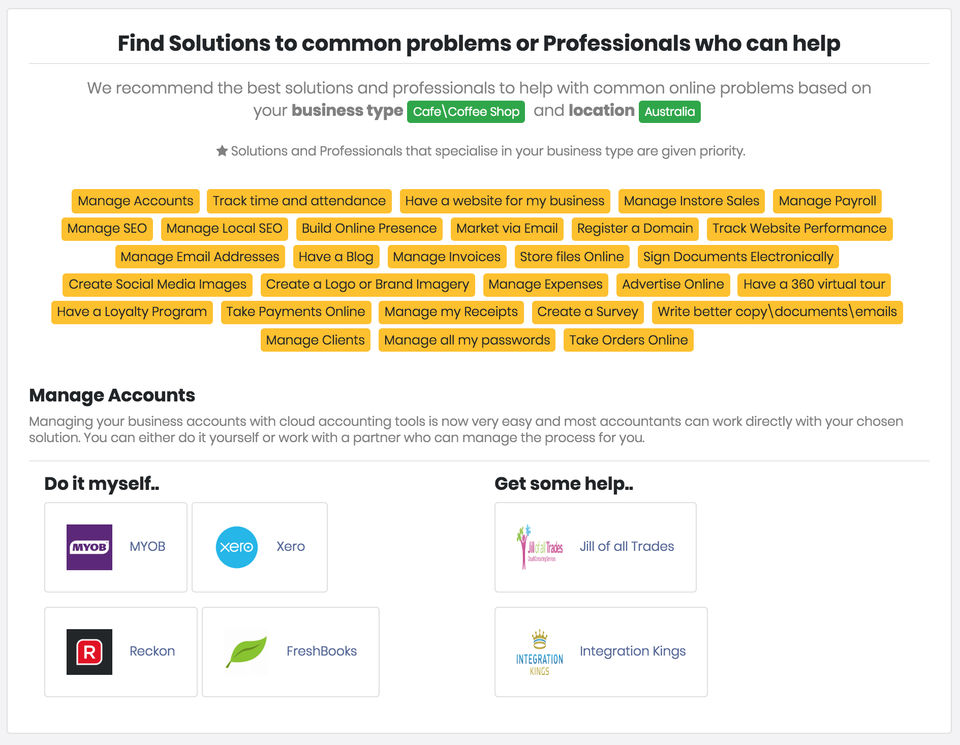Choose the Track time and attendance tag
This screenshot has height=745, width=960.
299,201
